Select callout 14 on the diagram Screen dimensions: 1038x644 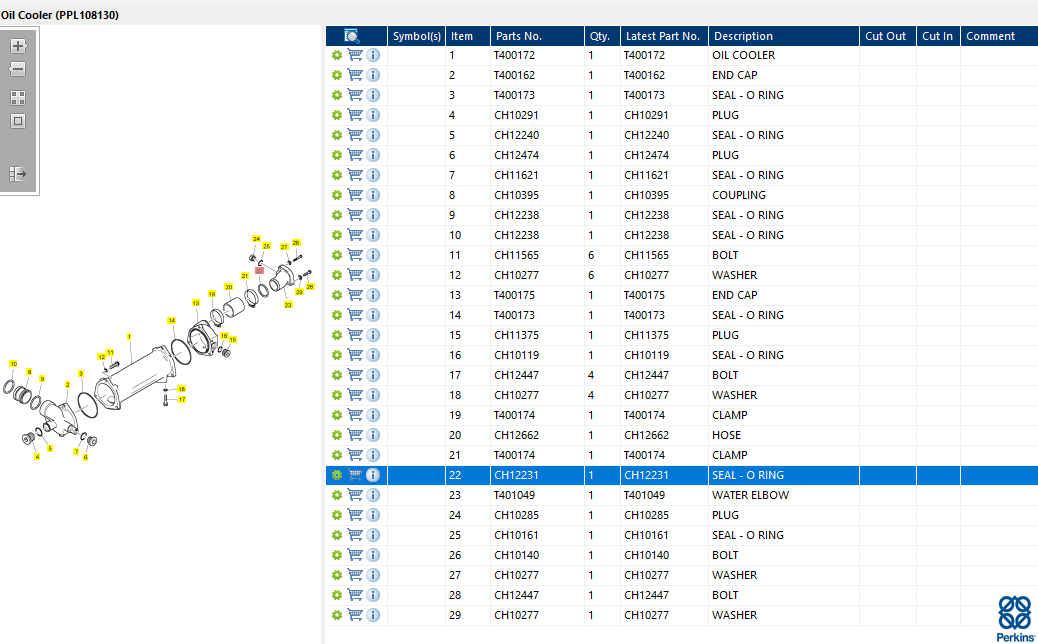tap(171, 320)
